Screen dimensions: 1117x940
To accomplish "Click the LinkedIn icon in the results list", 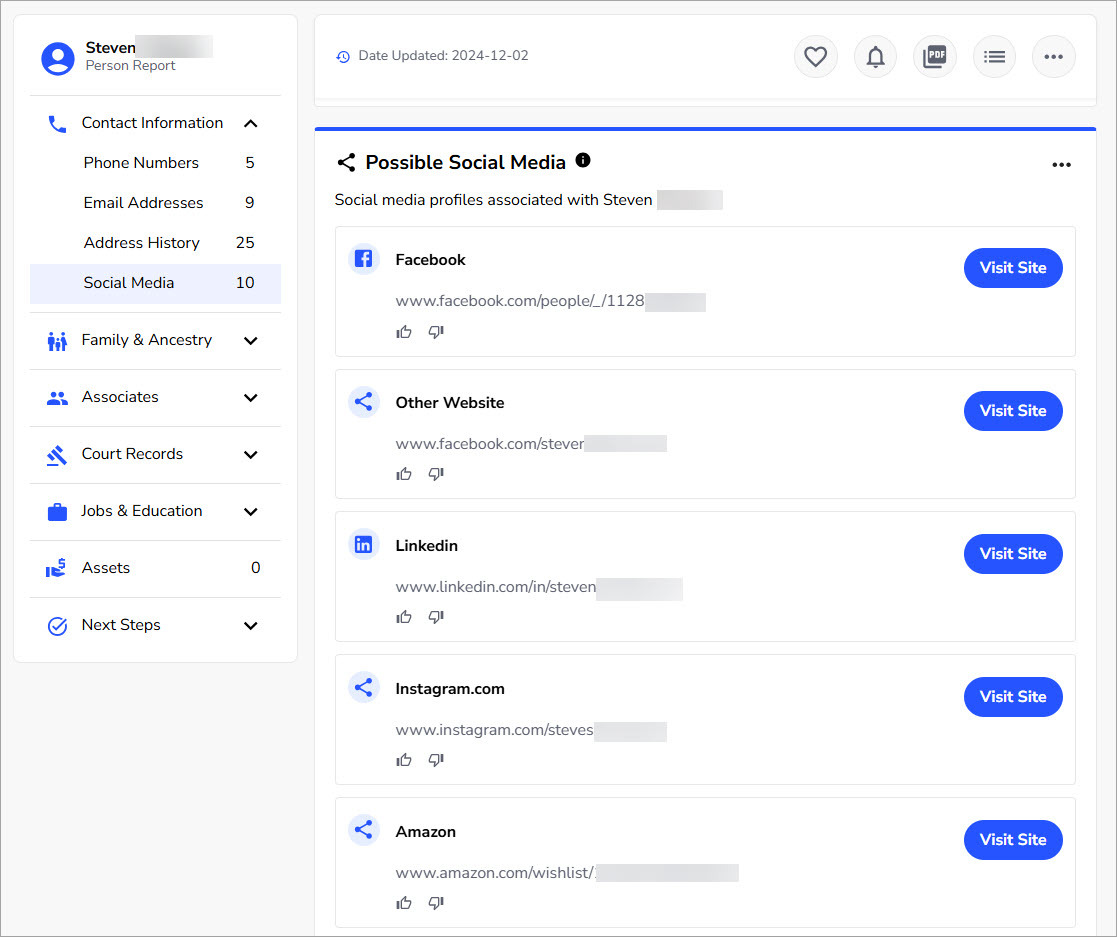I will click(363, 544).
